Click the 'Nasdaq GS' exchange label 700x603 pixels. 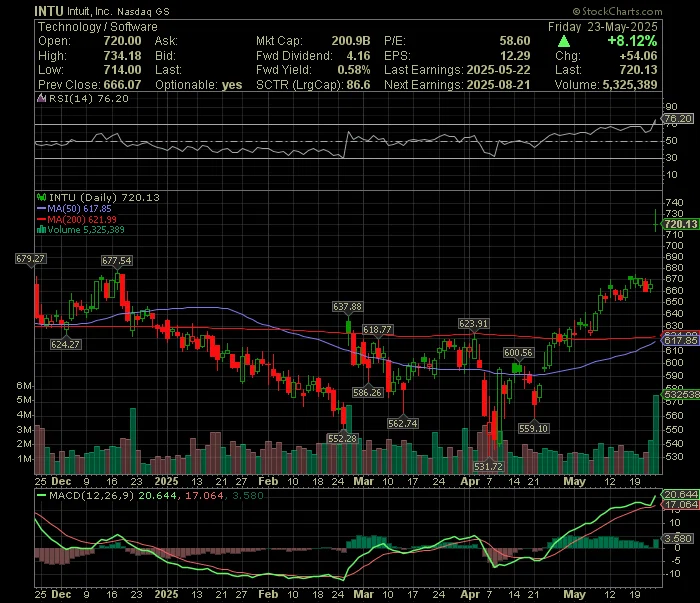143,12
